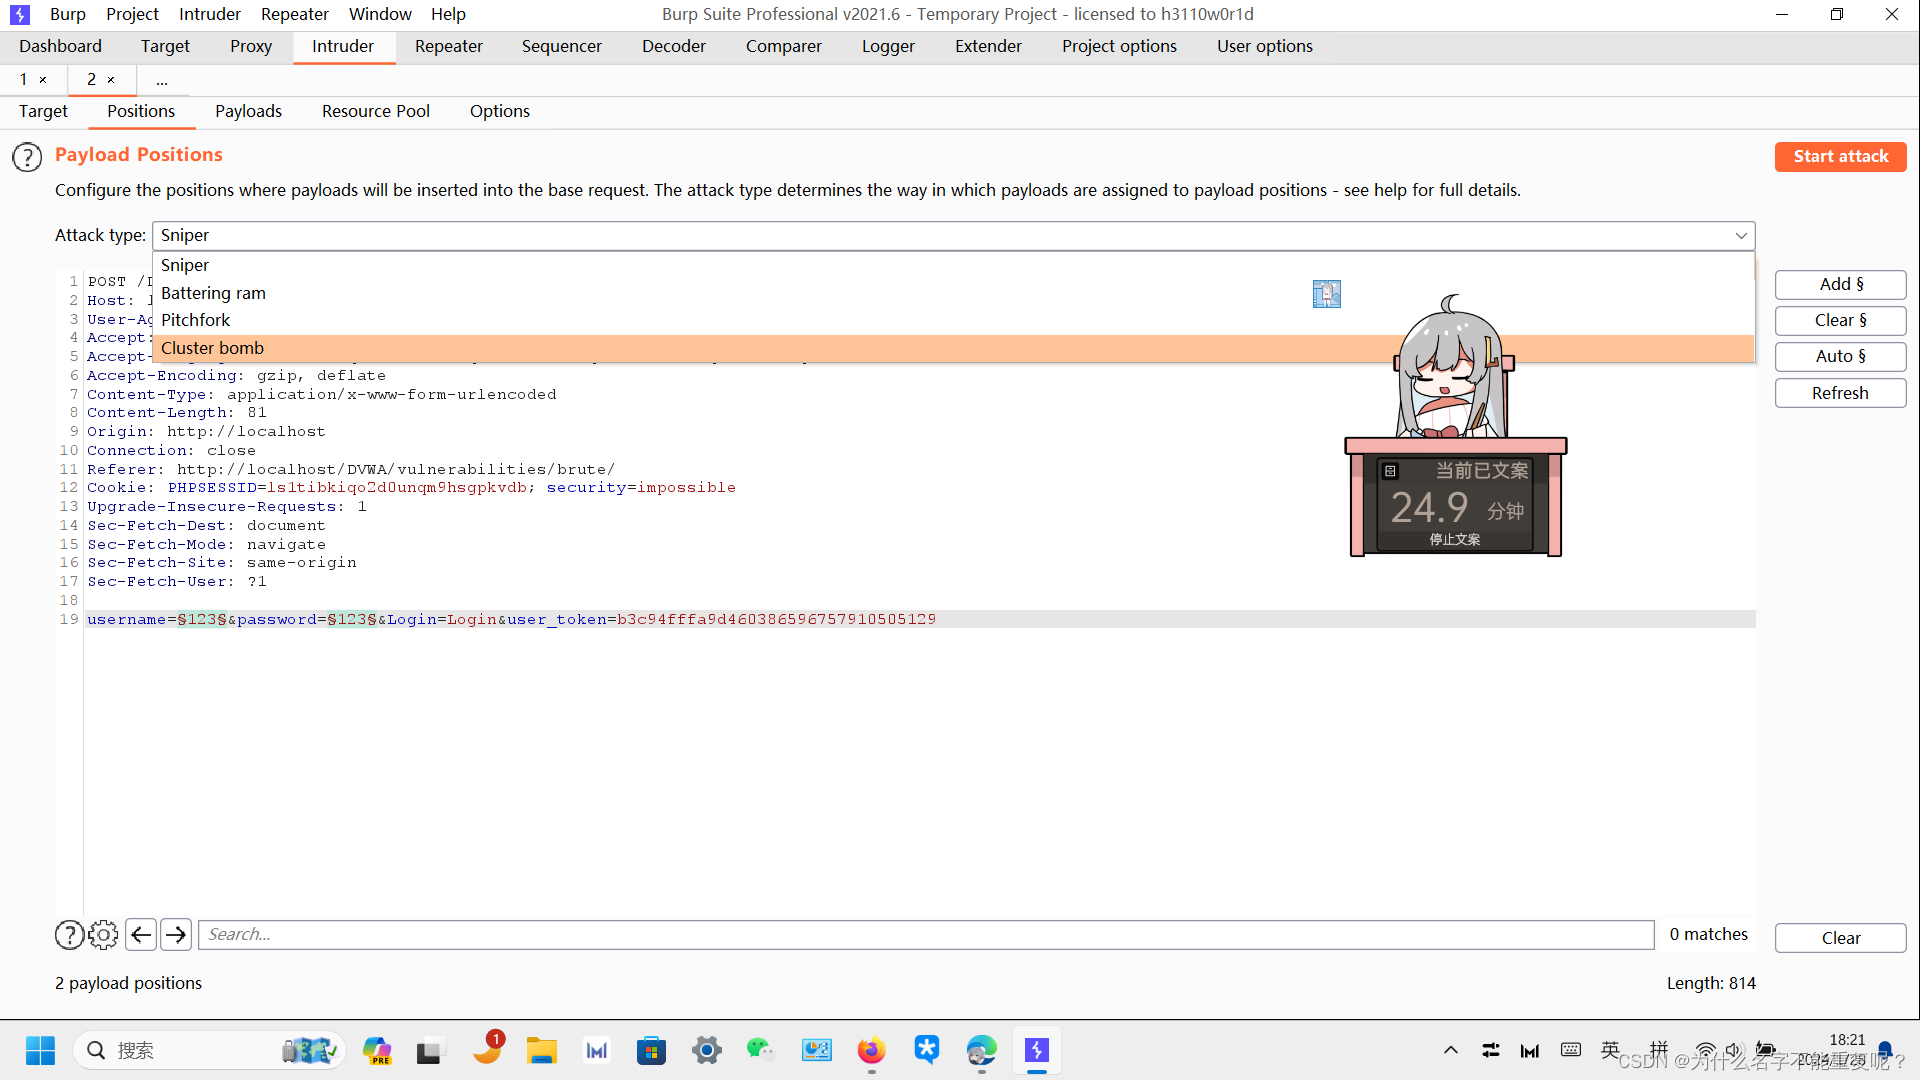Click the Burp Suite taskbar icon

point(1036,1051)
